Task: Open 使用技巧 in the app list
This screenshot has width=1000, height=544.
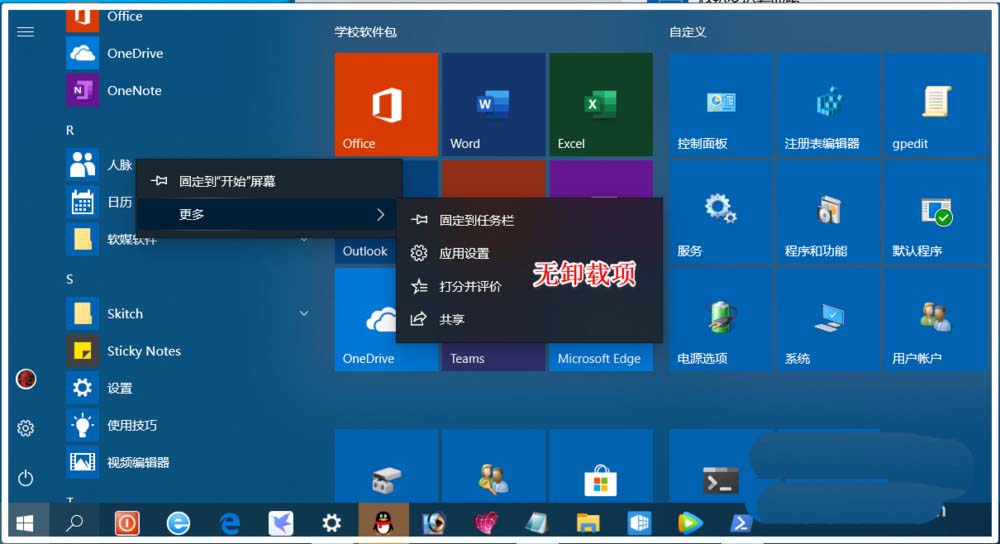Action: pos(188,425)
